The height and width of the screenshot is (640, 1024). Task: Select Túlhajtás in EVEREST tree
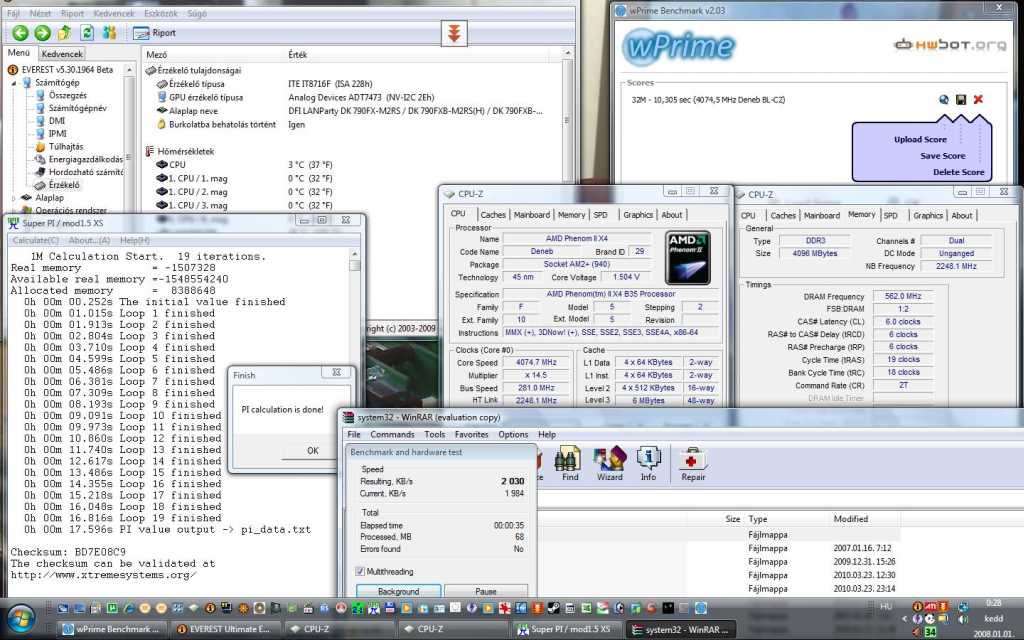(66, 147)
